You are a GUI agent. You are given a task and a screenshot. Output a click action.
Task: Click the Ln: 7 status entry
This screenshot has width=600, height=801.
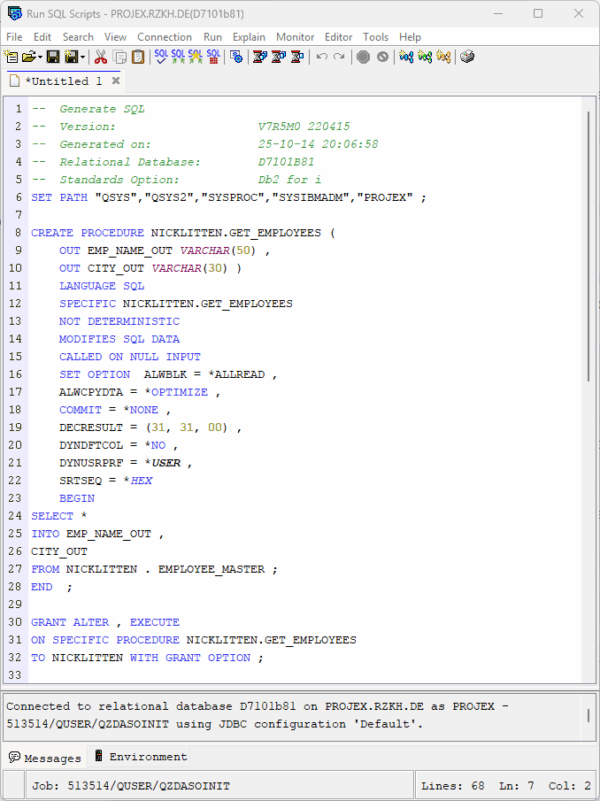[x=516, y=786]
